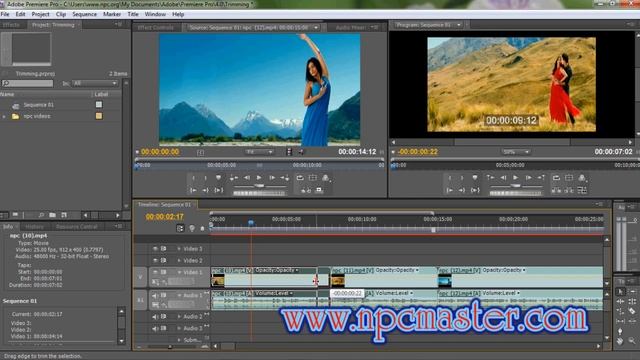Mute Audio 2 track speaker toggle
Image resolution: width=640 pixels, height=360 pixels.
(x=155, y=316)
